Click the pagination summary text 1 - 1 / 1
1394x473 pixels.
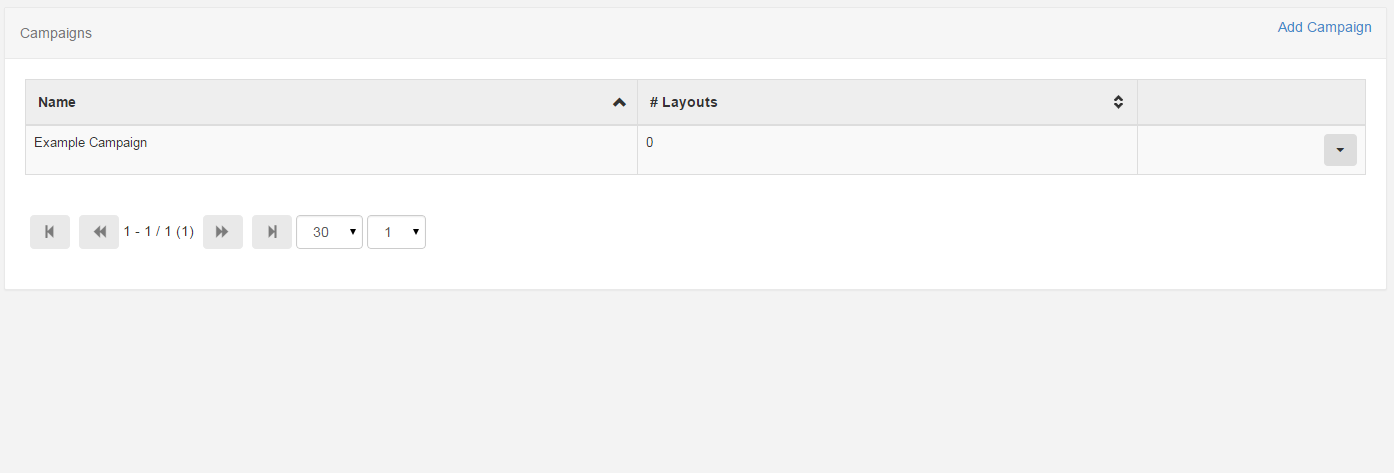[x=148, y=232]
